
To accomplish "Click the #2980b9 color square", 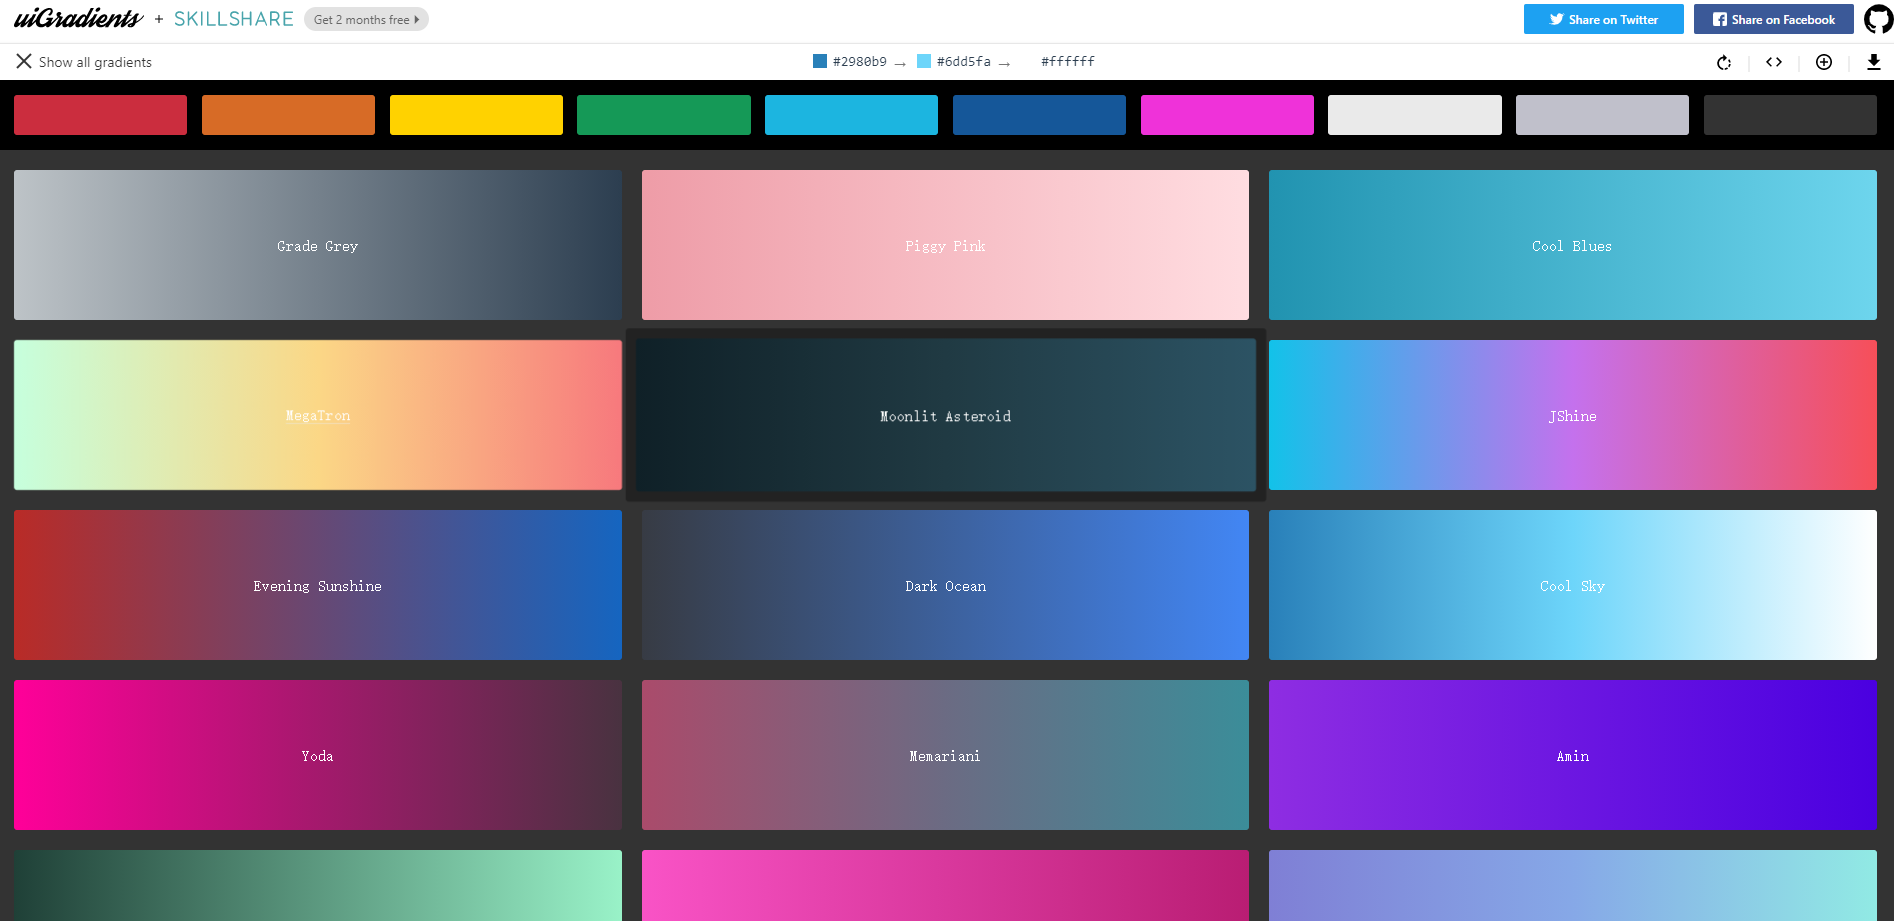I will click(820, 61).
